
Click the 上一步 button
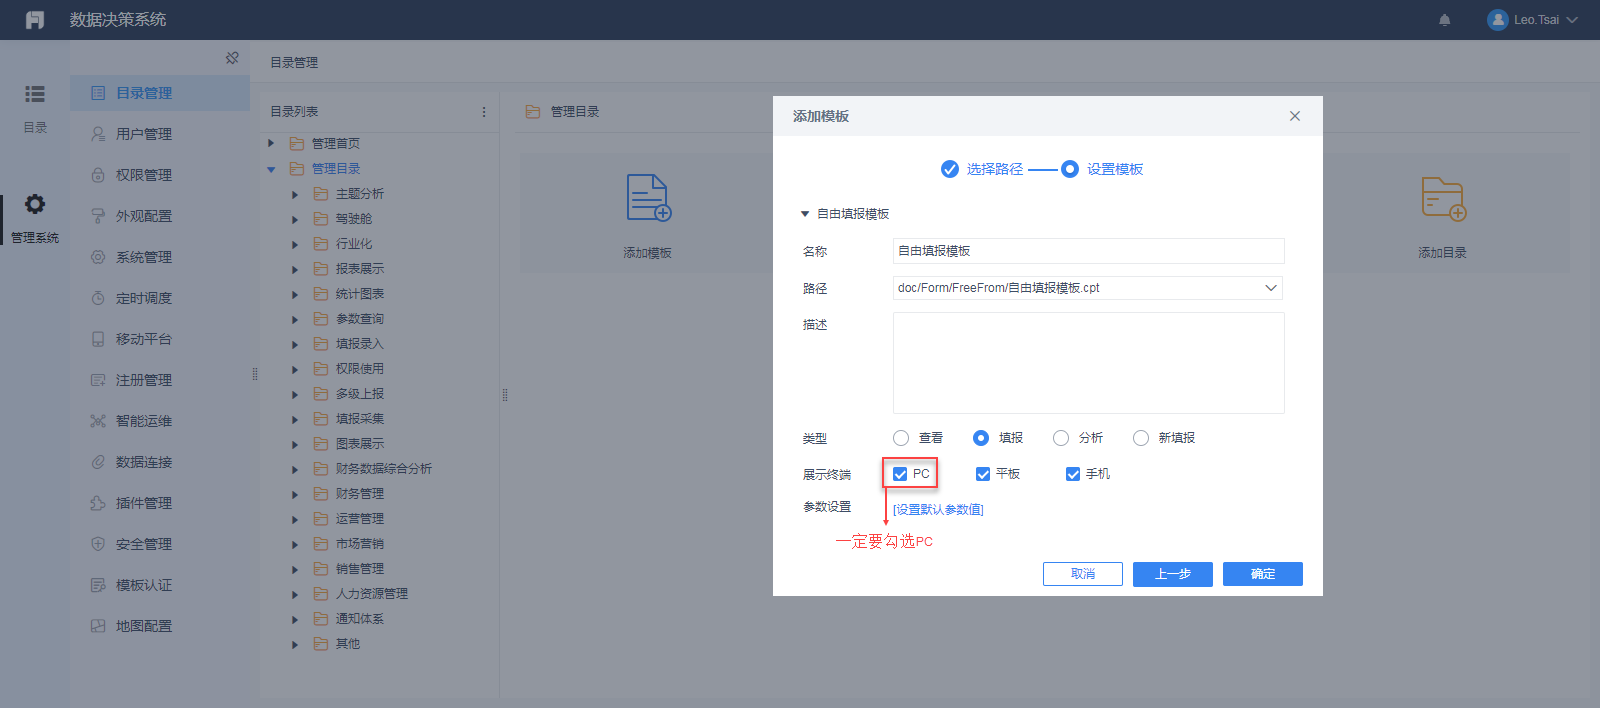[x=1173, y=574]
